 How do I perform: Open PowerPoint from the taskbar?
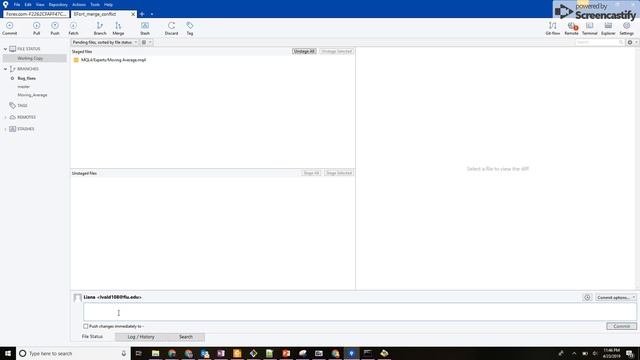pyautogui.click(x=286, y=353)
